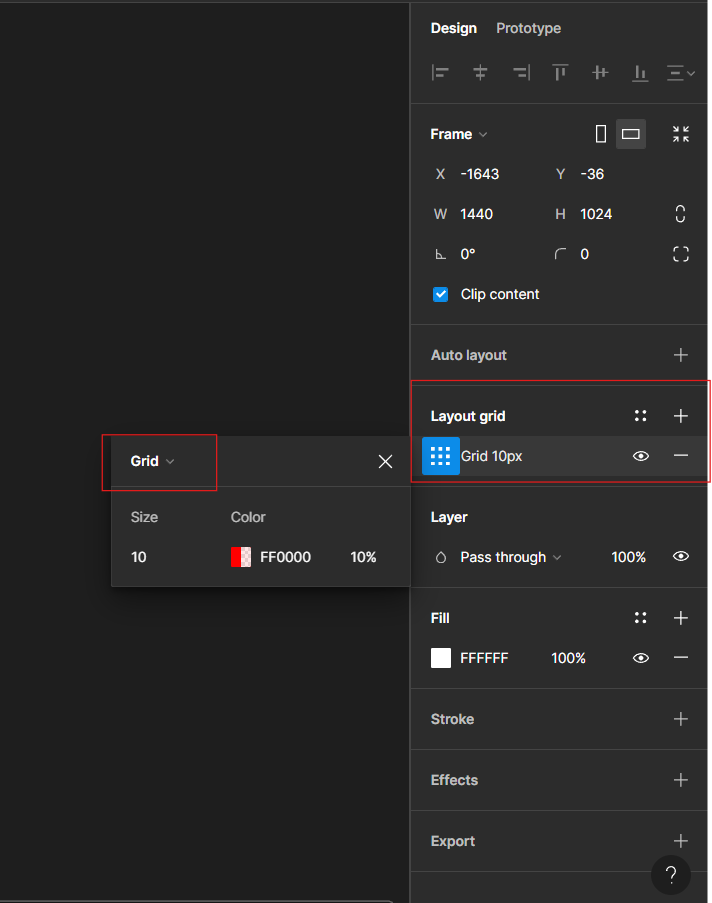Open the Grid type dropdown
The width and height of the screenshot is (712, 903).
click(153, 461)
